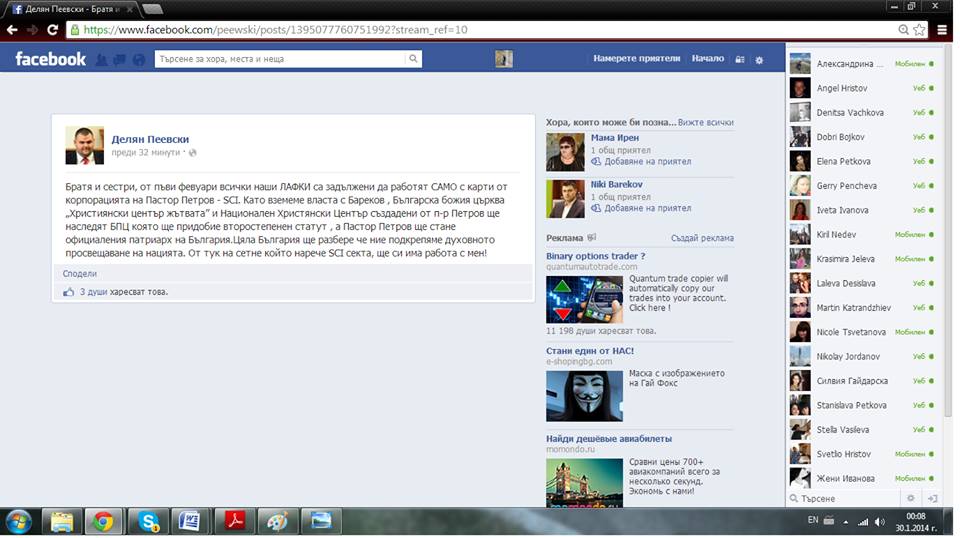Click the browser forward arrow
Viewport: 960px width, 538px height.
coord(32,30)
